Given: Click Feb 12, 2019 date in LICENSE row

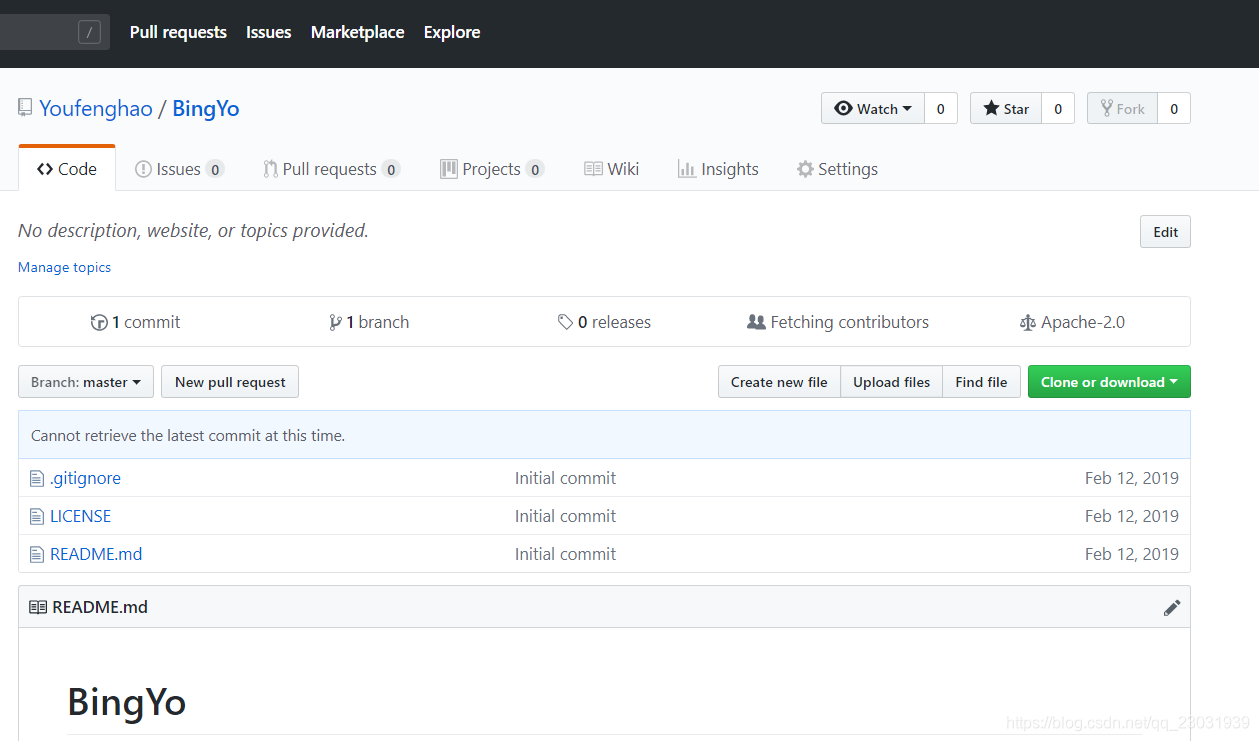Looking at the screenshot, I should pos(1132,516).
